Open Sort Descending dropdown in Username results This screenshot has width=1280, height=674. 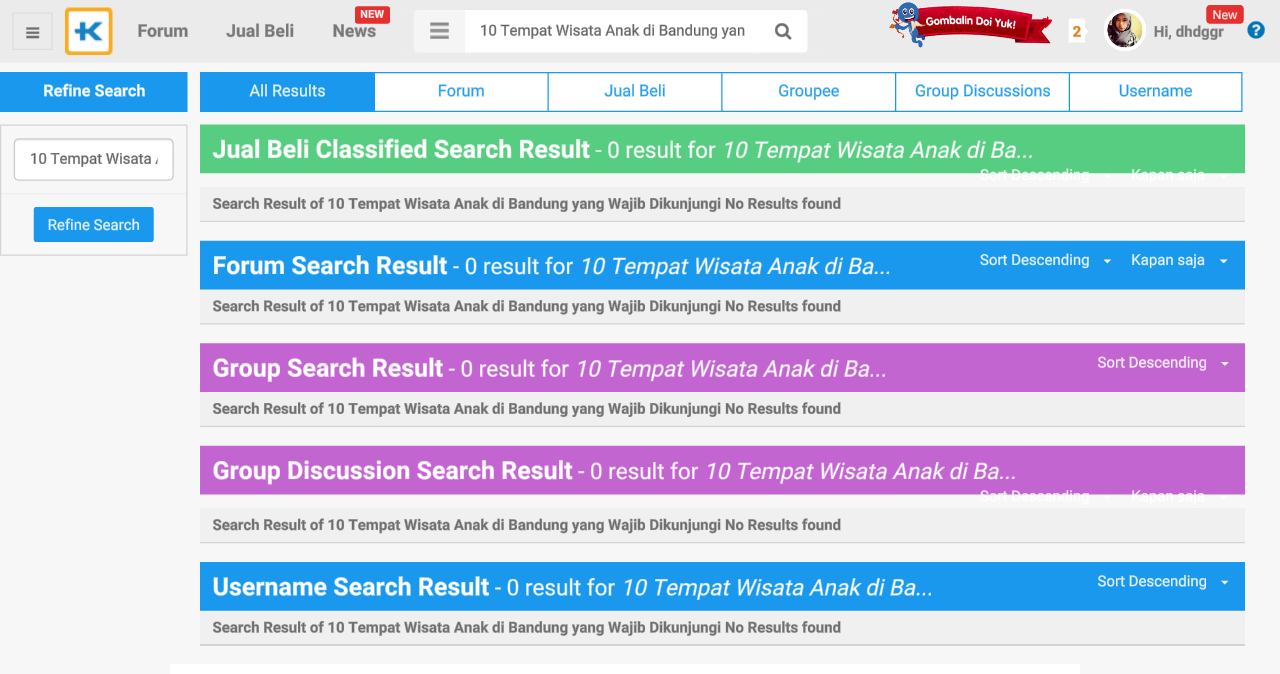coord(1163,581)
